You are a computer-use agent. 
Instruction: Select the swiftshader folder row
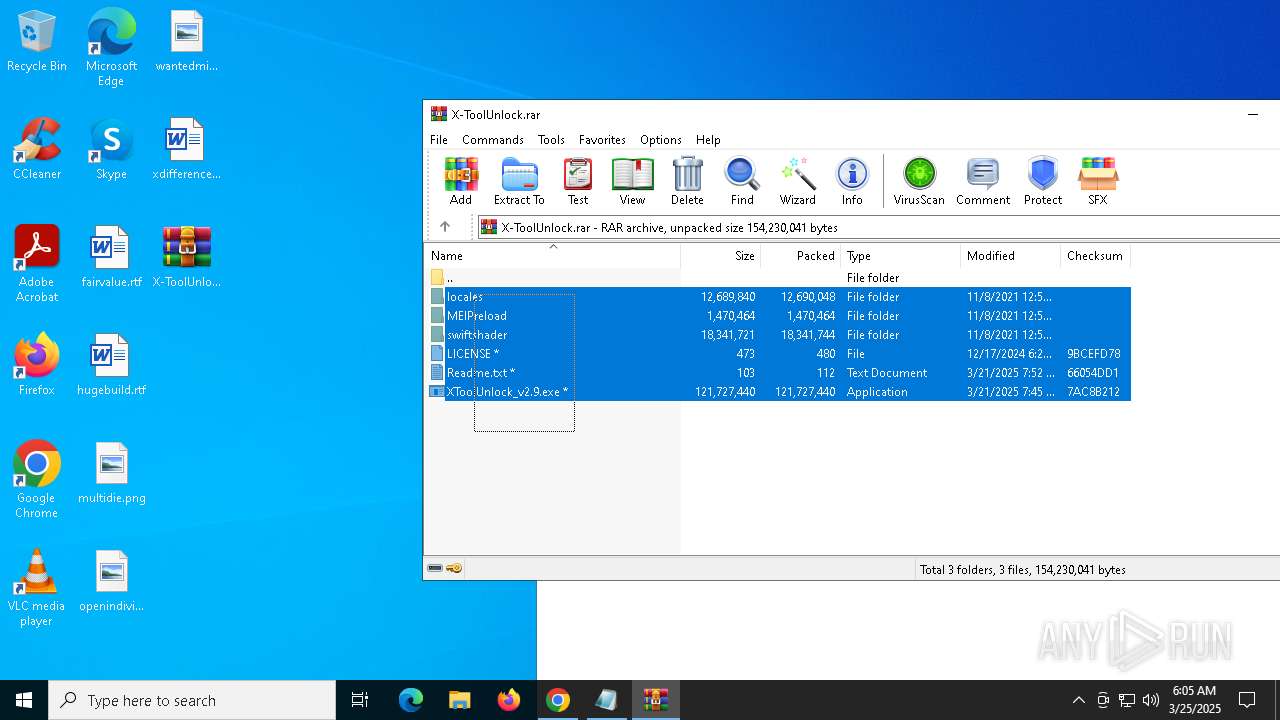(778, 334)
